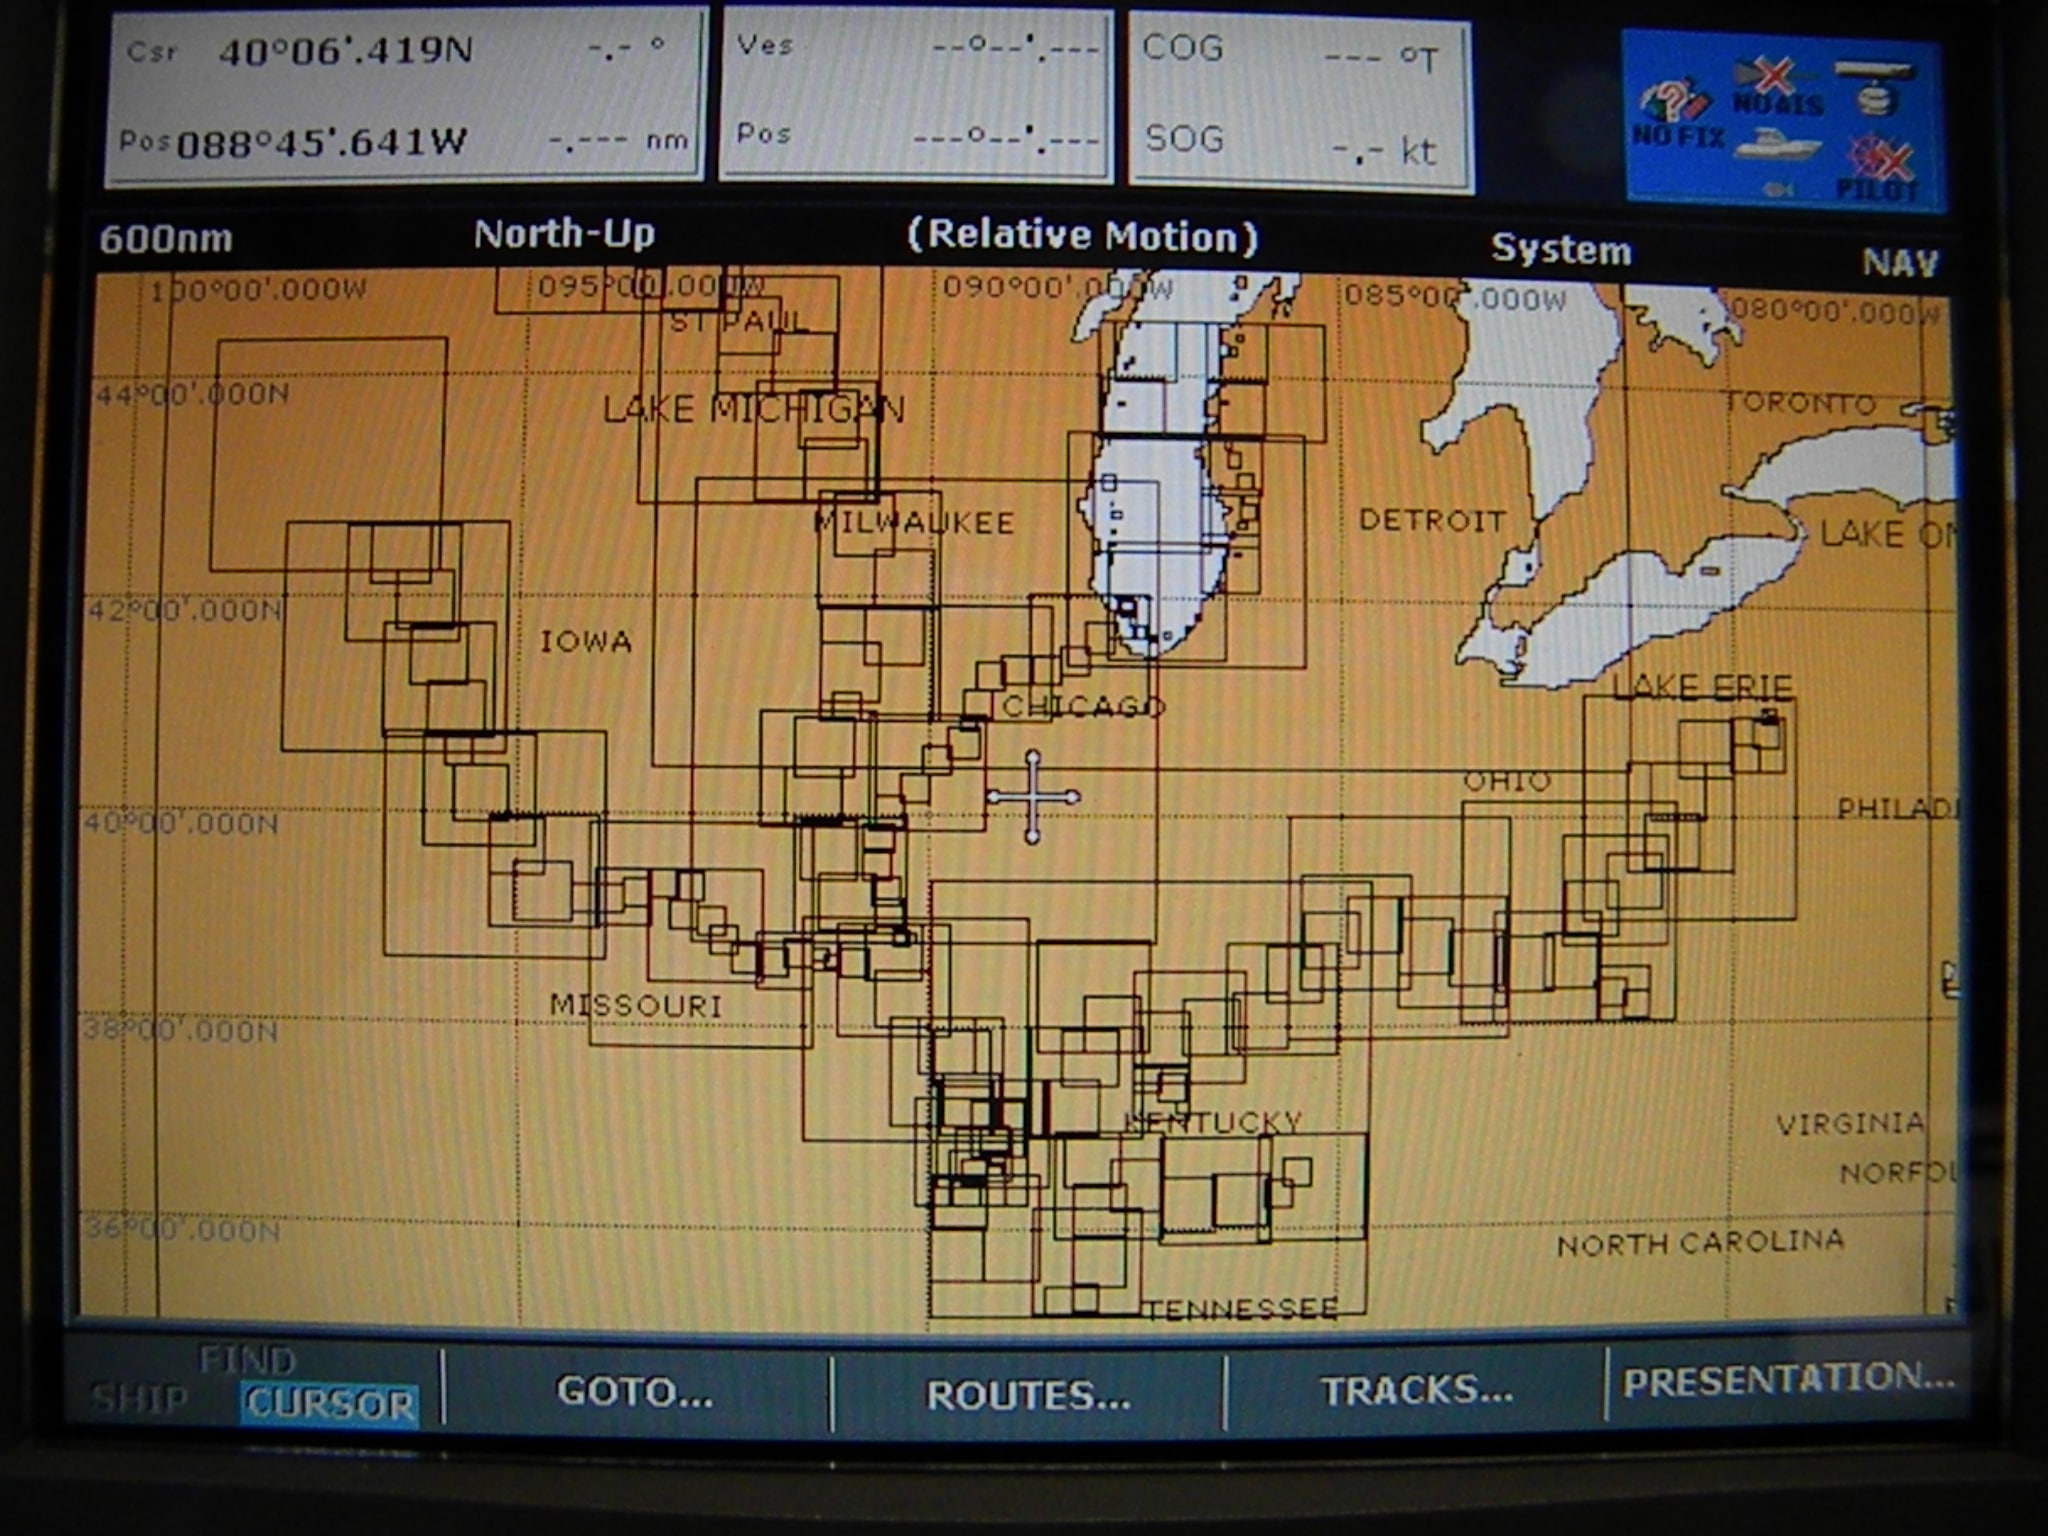Click the autopilot PILOT status icon
Viewport: 2048px width, 1536px height.
coord(1880,168)
